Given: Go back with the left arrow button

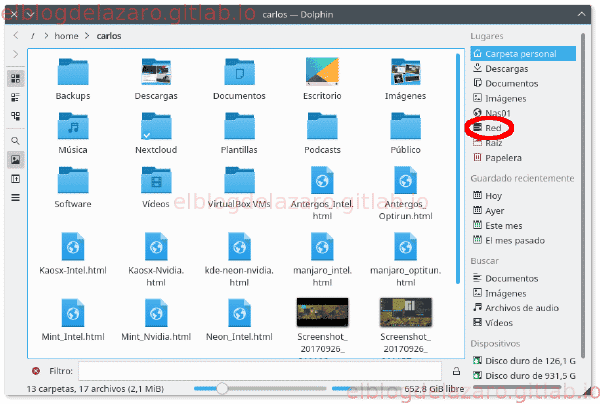Looking at the screenshot, I should [x=16, y=36].
